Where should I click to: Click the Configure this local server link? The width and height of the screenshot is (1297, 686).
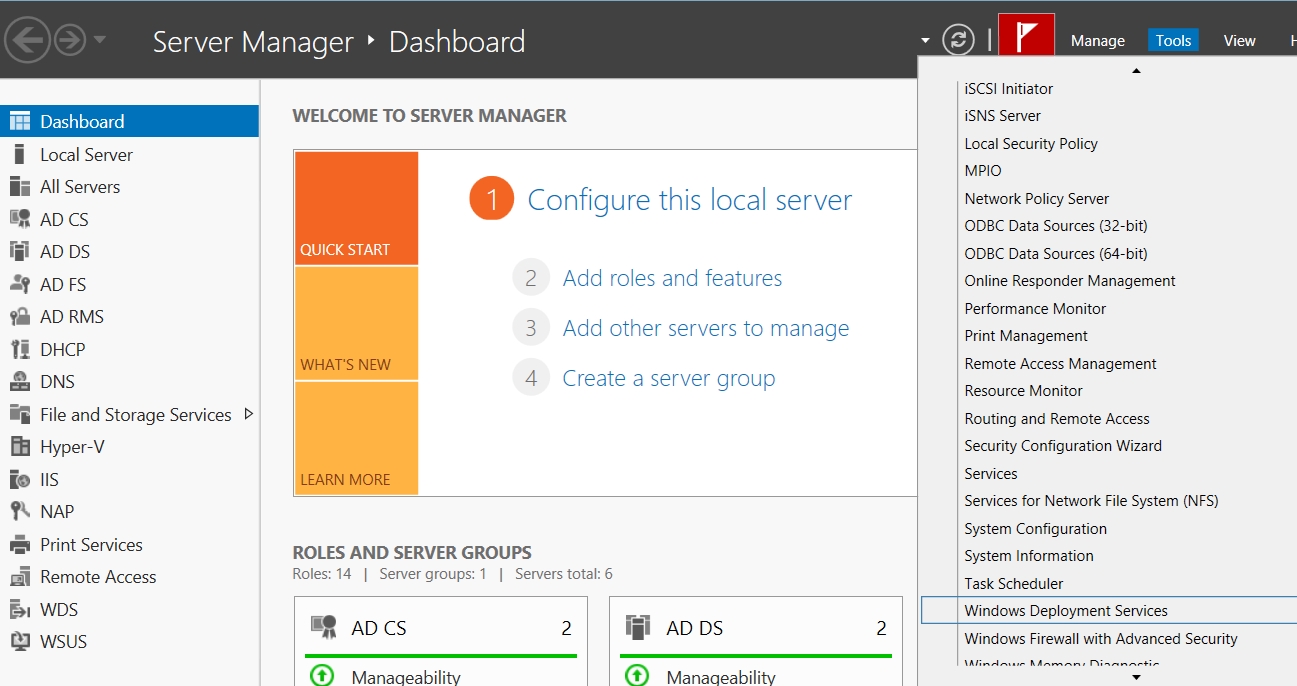click(x=690, y=200)
